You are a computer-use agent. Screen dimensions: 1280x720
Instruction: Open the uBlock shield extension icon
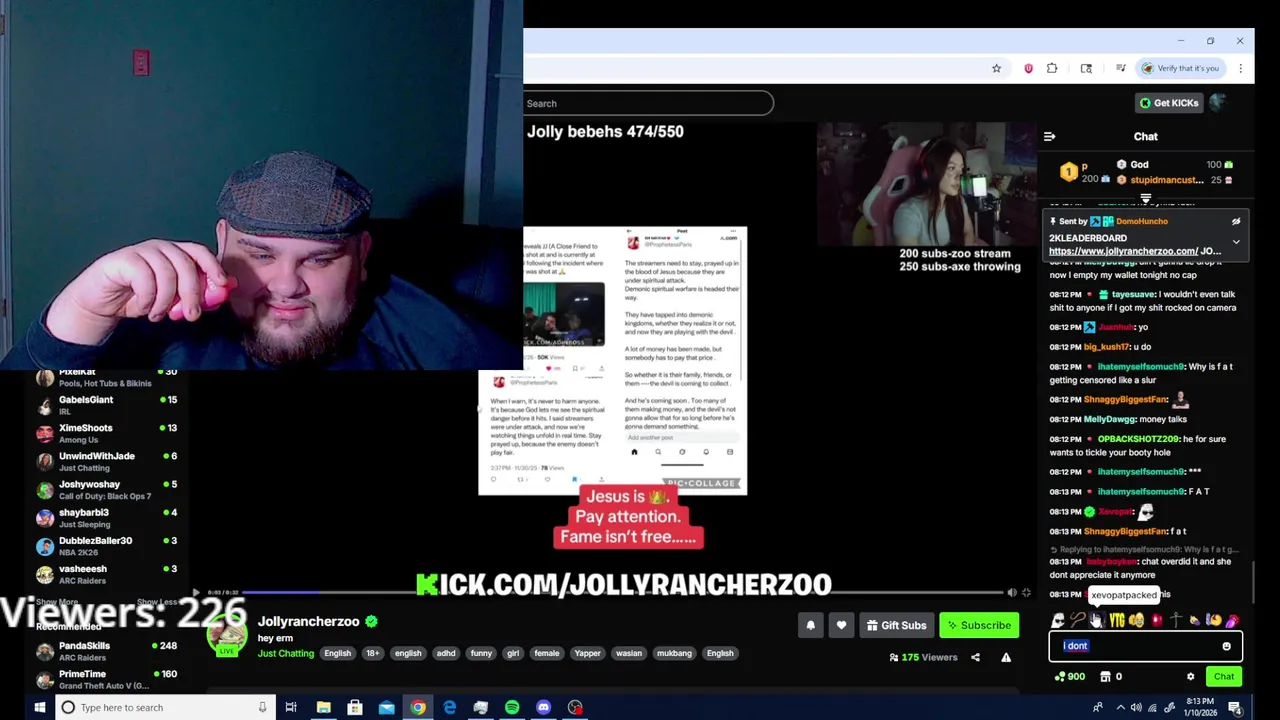tap(1028, 68)
